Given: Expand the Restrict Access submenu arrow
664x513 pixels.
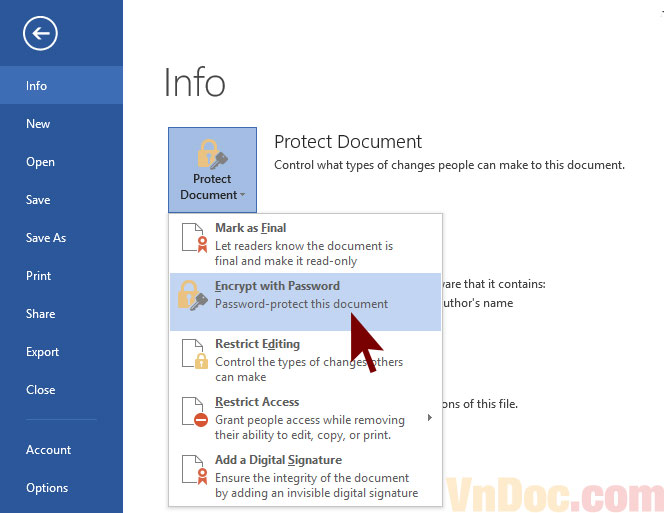Looking at the screenshot, I should pyautogui.click(x=430, y=418).
